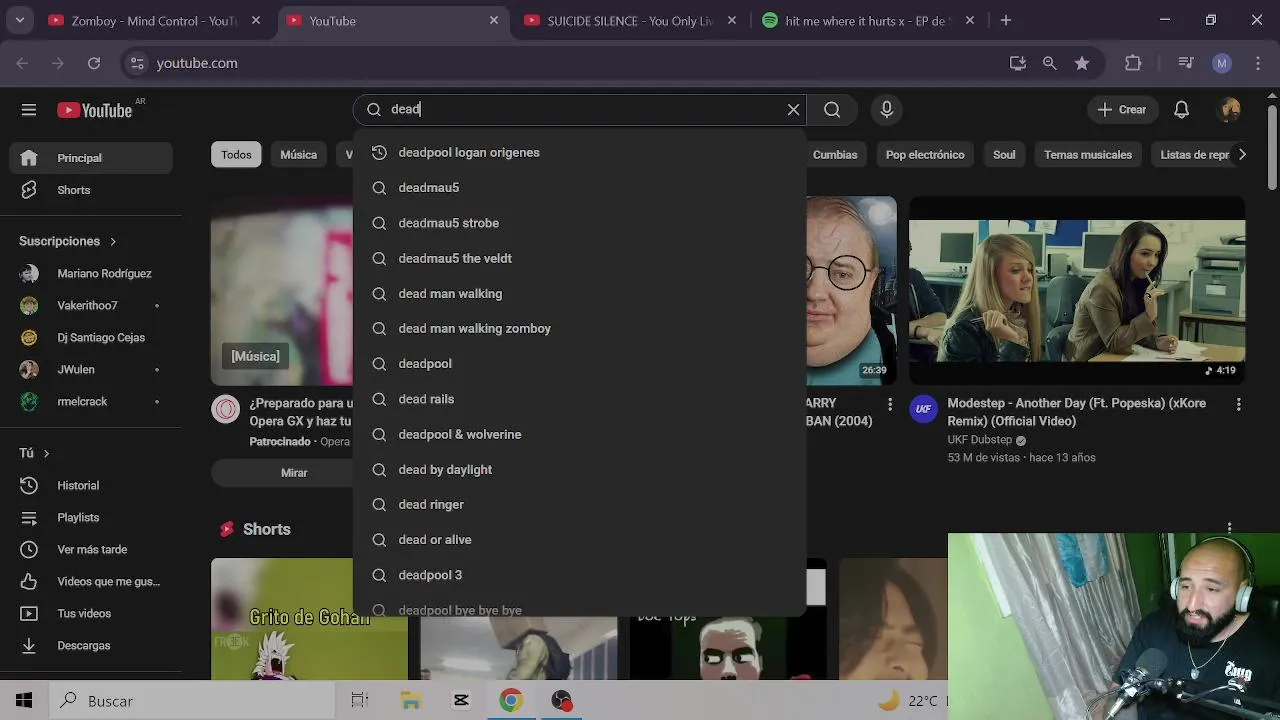
Task: Open the YouTube hamburger guide menu
Action: point(28,110)
